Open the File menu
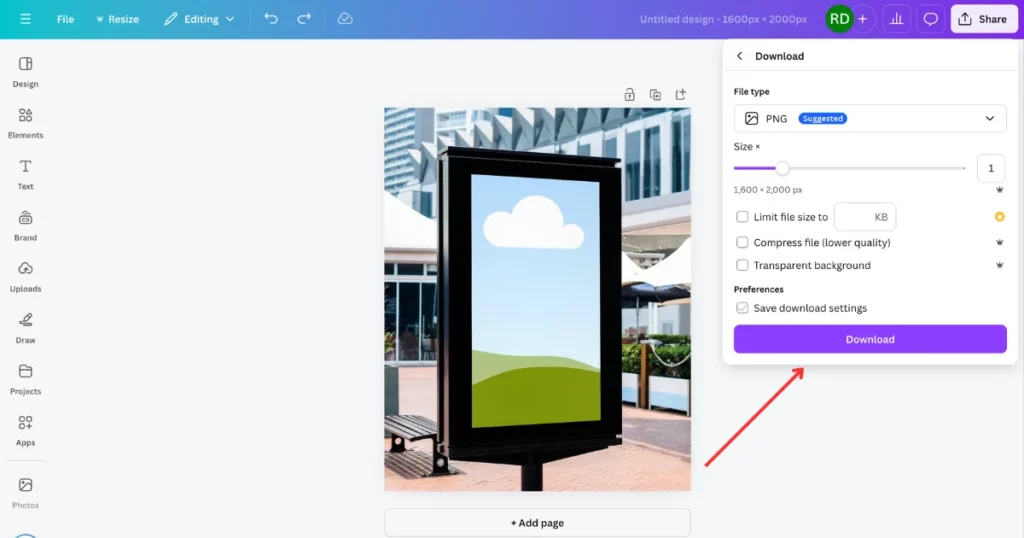Screen dimensions: 1024x538 pyautogui.click(x=65, y=19)
